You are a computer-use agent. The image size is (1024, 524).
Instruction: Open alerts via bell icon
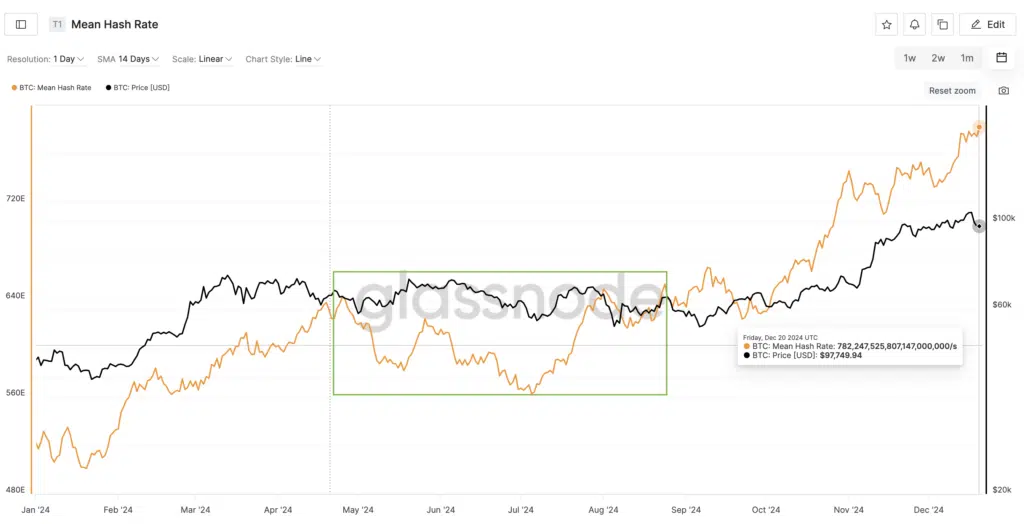pos(914,25)
